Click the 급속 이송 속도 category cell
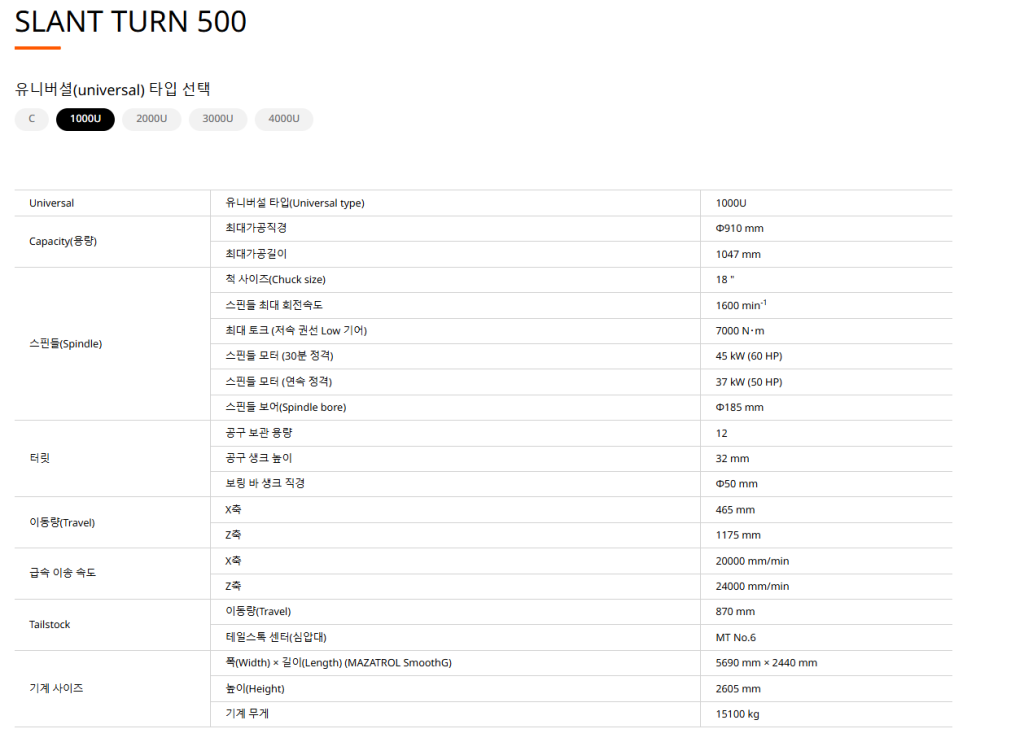This screenshot has height=742, width=1024. tap(62, 574)
